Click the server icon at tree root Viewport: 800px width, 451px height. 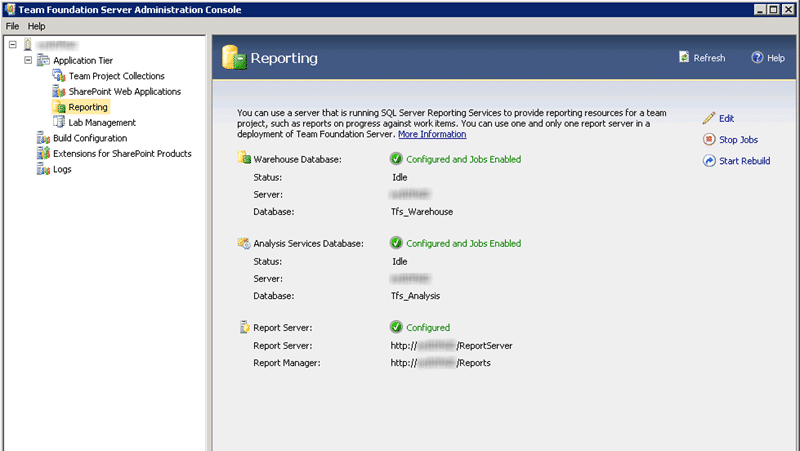(x=28, y=44)
